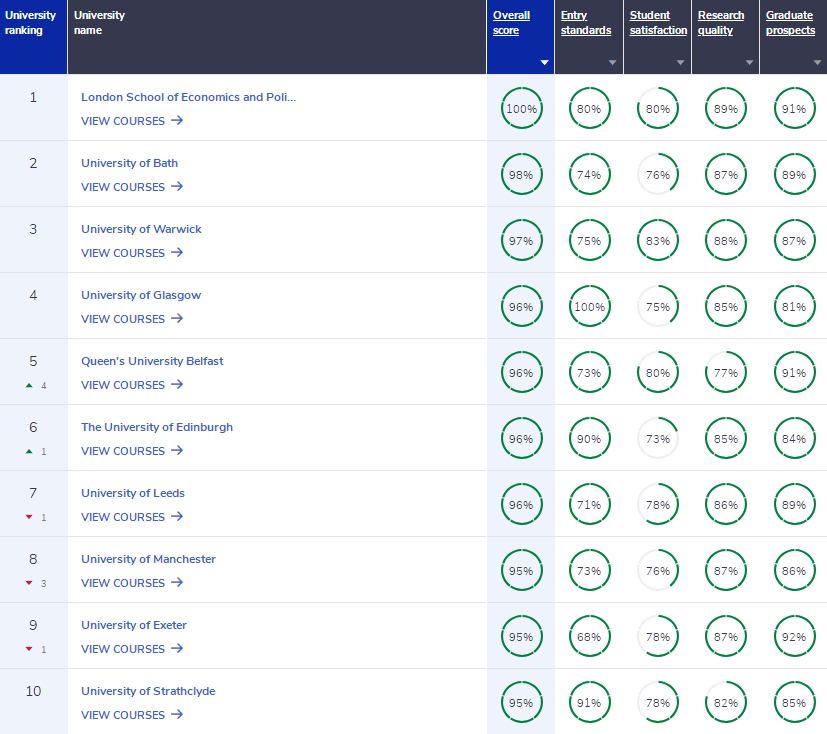827x734 pixels.
Task: Sort by Research quality header link
Action: (720, 23)
